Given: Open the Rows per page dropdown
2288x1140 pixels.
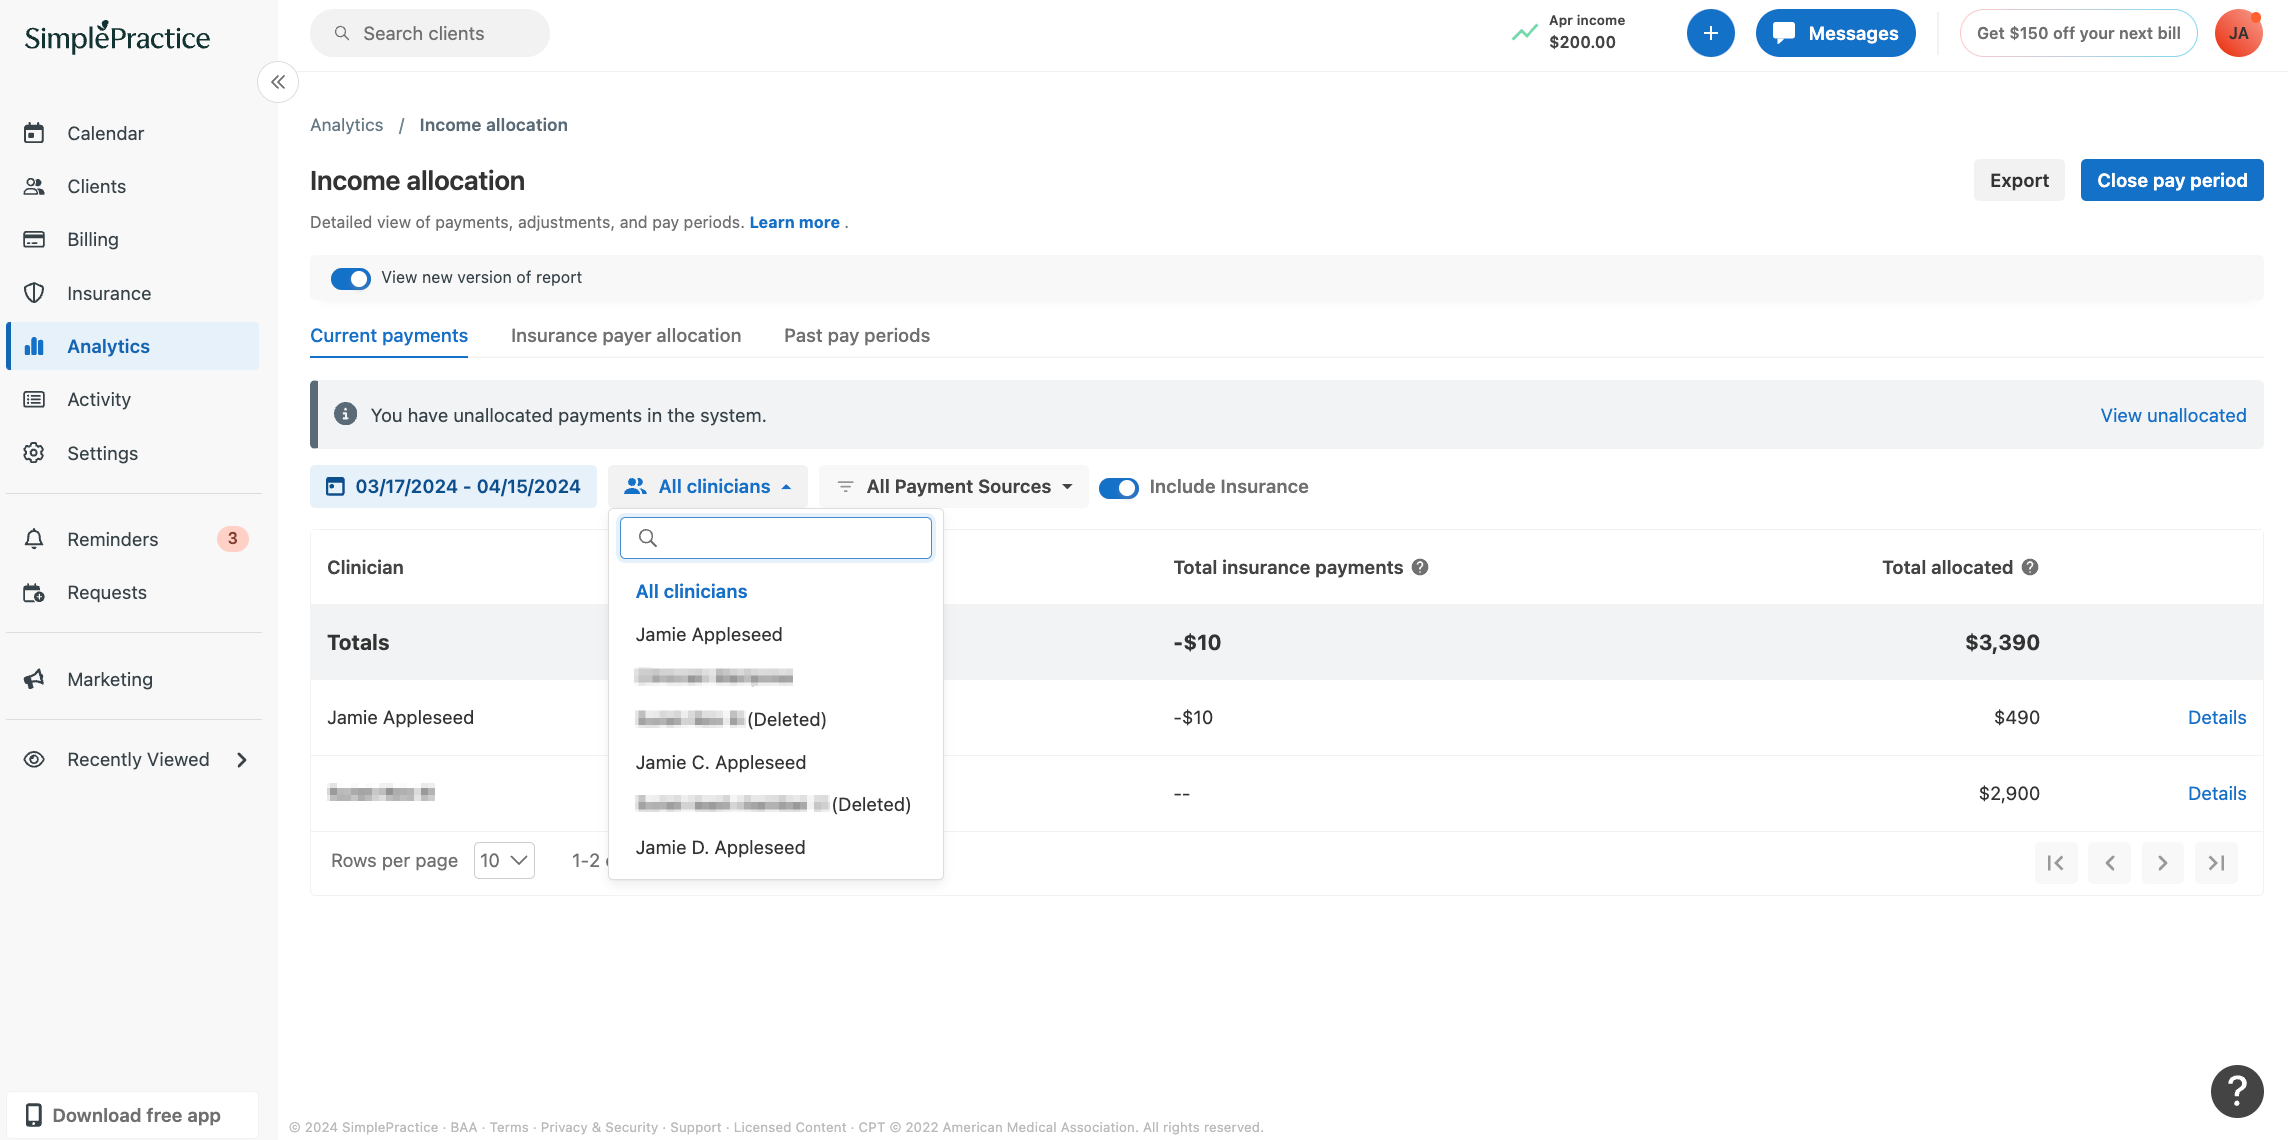Looking at the screenshot, I should click(x=504, y=860).
